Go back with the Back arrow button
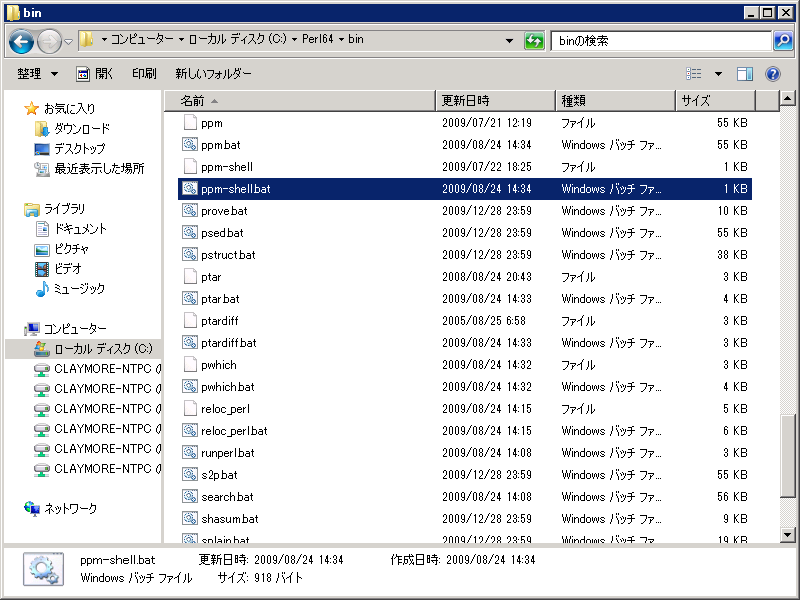The image size is (800, 600). (x=21, y=41)
